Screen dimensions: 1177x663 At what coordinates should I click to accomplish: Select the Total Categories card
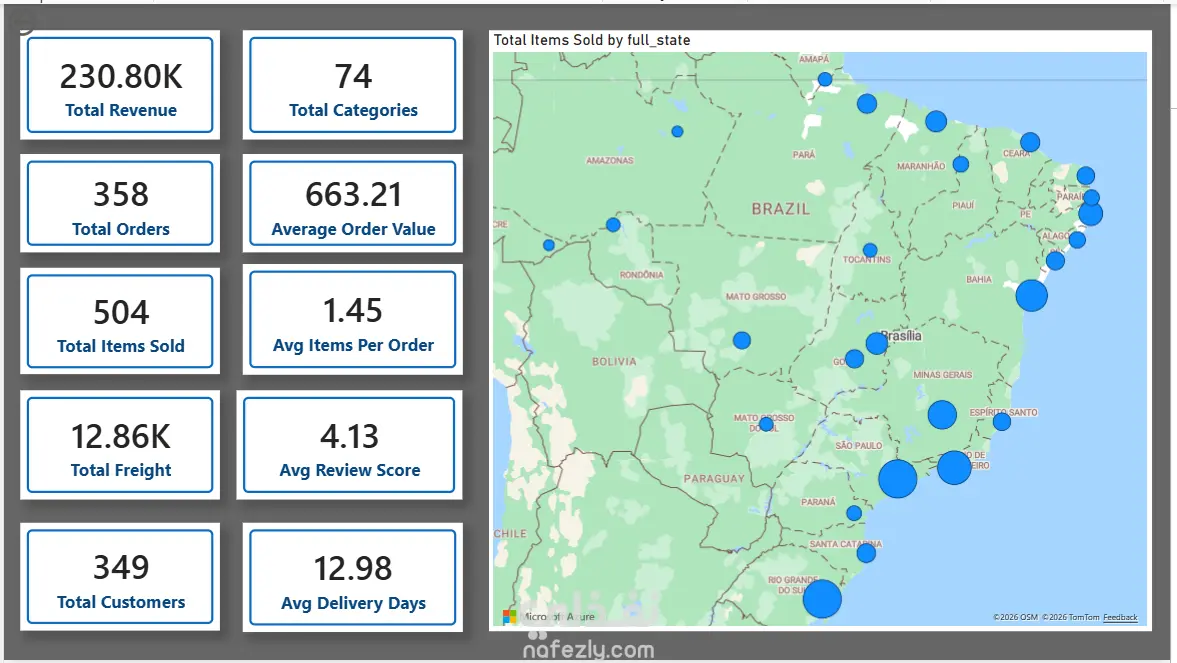353,85
